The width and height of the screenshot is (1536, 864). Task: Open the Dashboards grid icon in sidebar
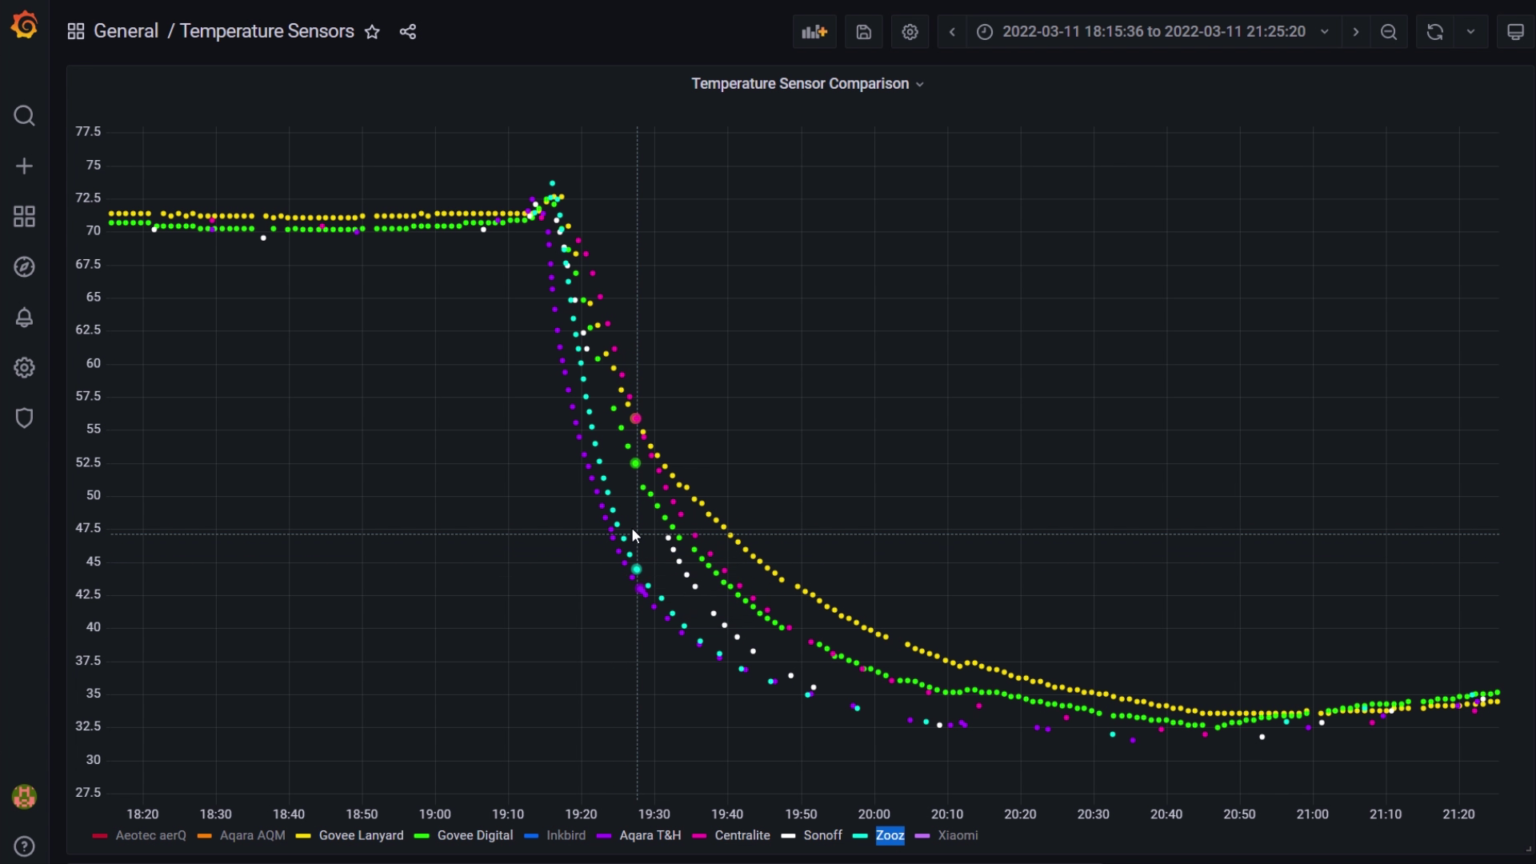24,216
